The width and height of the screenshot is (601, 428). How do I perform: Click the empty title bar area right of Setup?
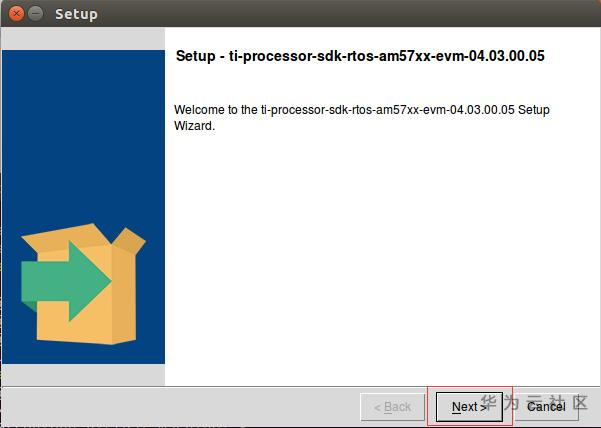click(x=345, y=14)
